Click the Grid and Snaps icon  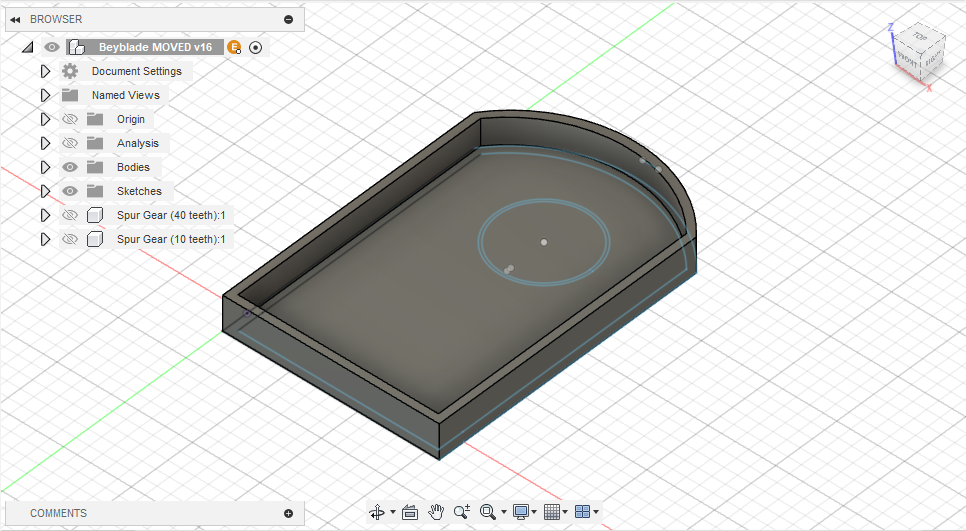[552, 512]
